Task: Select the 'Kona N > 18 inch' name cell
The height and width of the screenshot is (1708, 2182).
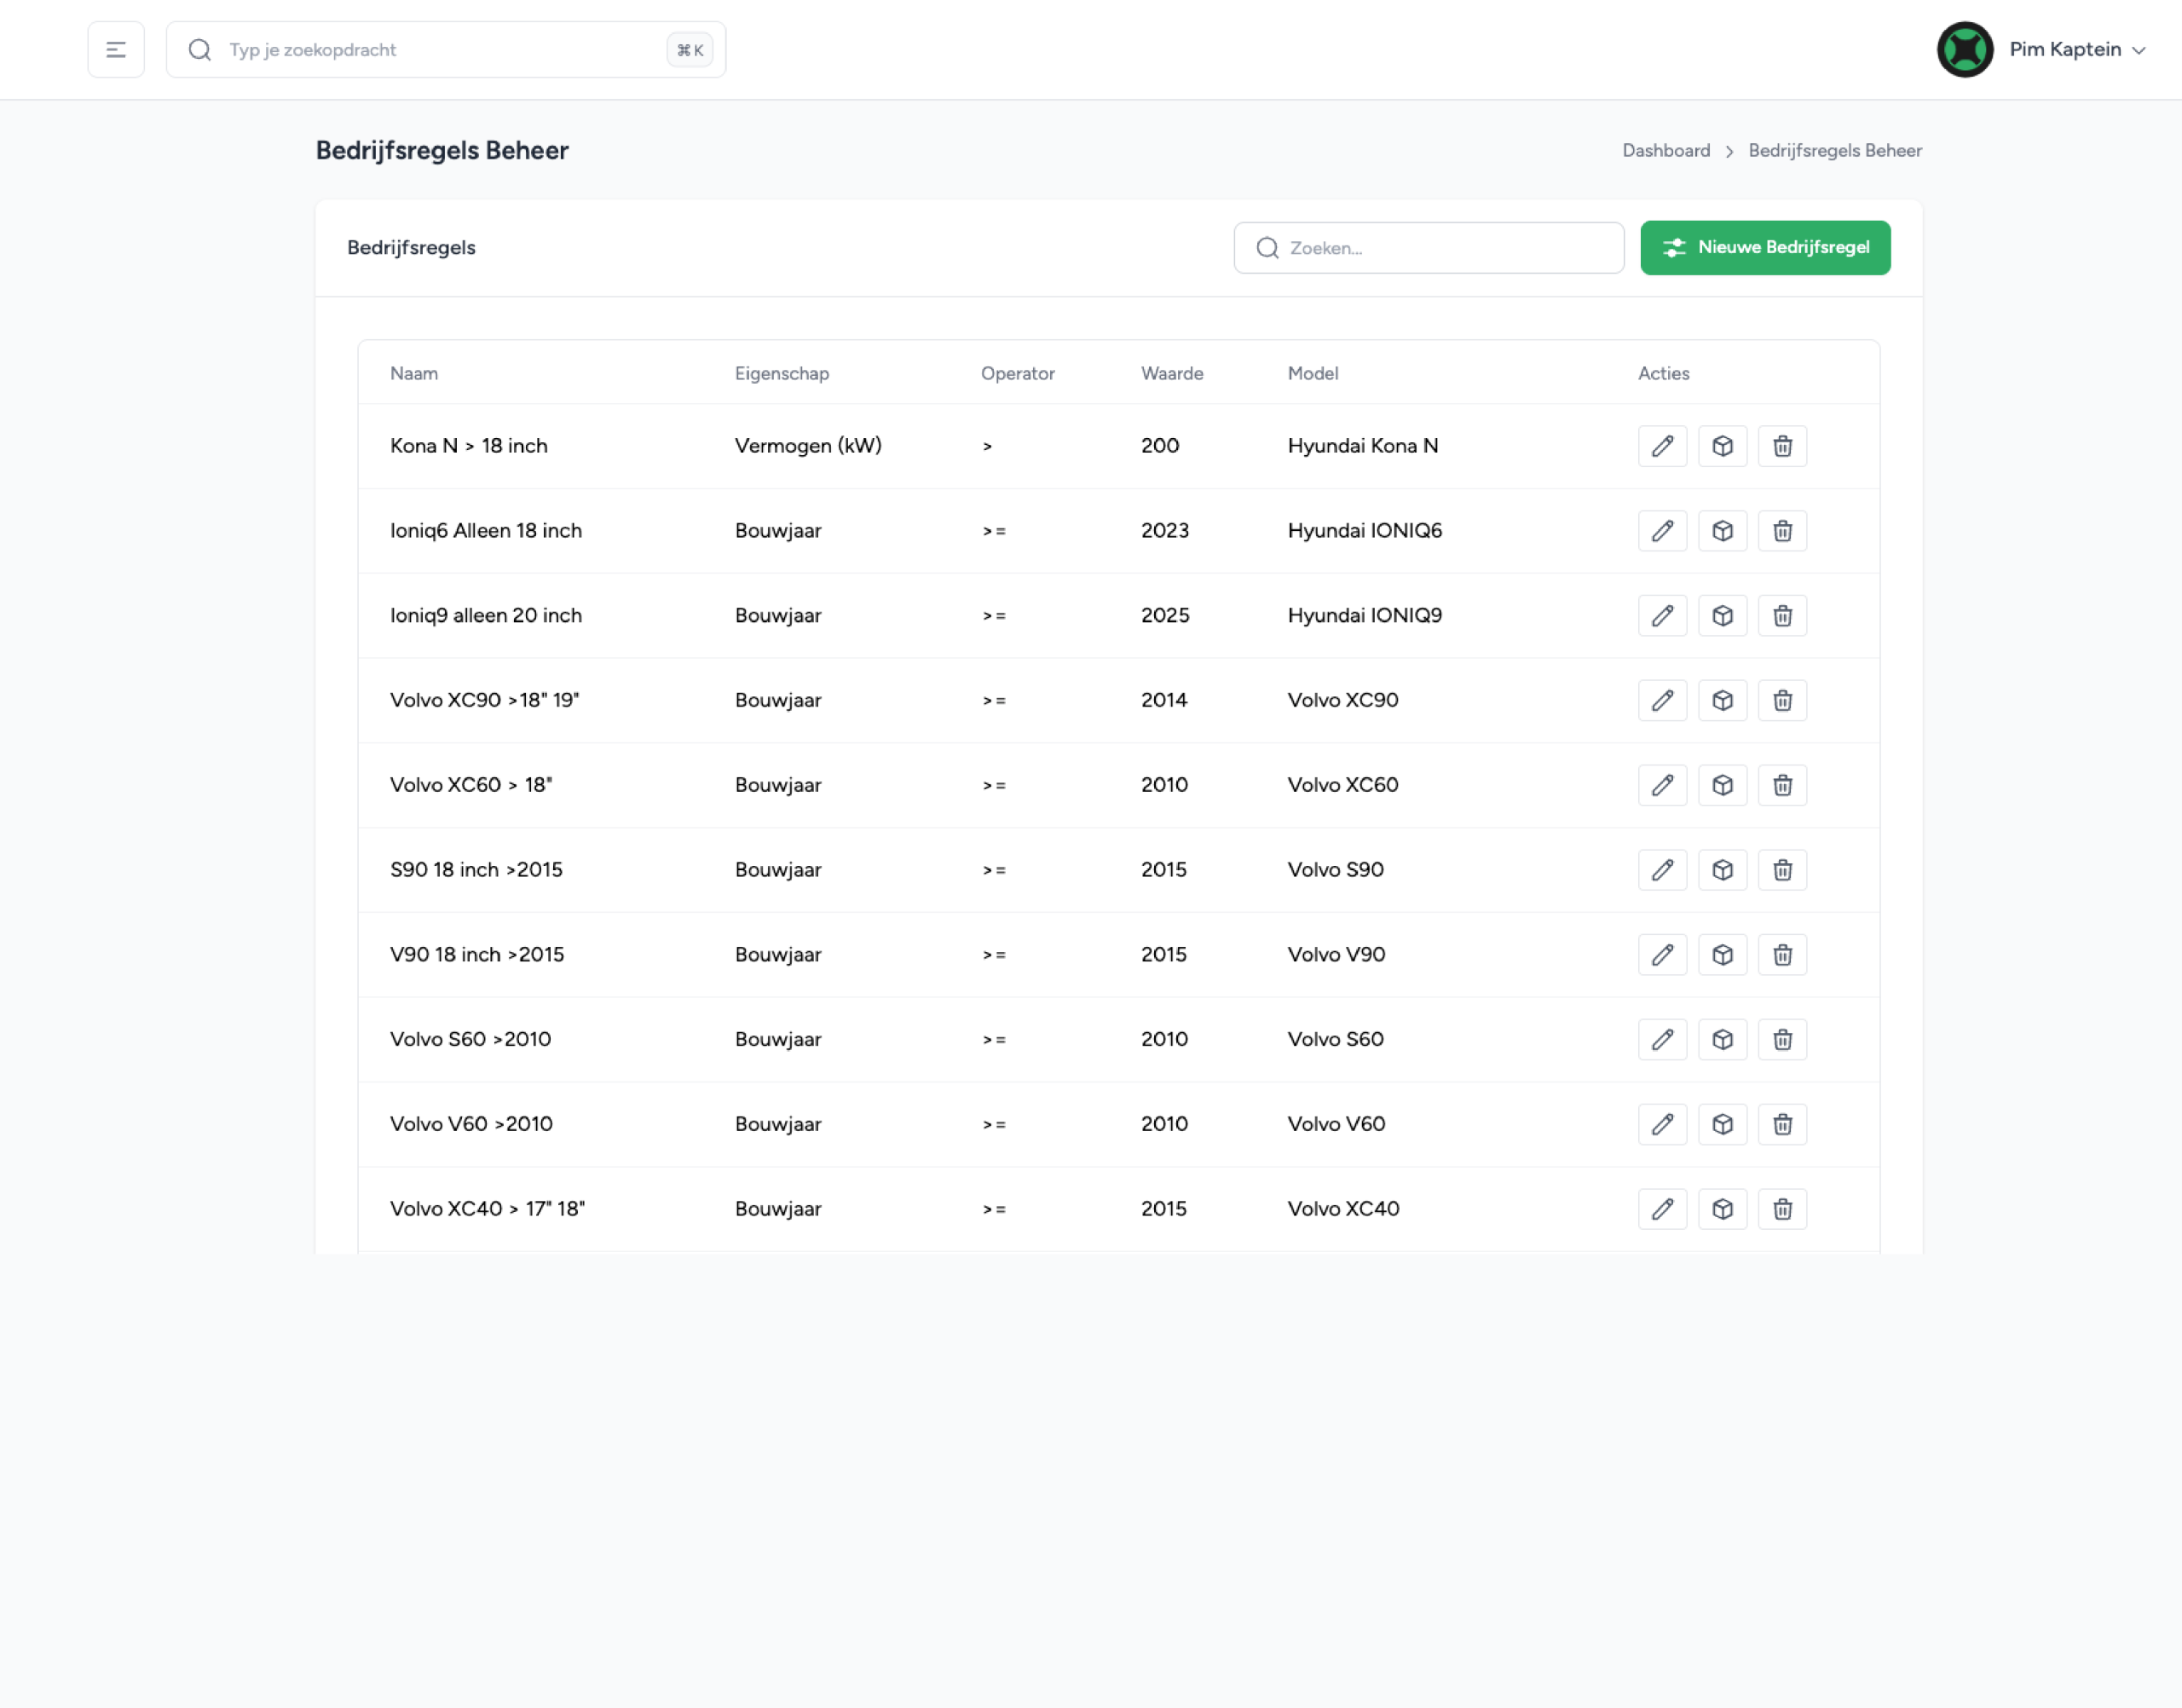Action: (x=469, y=446)
